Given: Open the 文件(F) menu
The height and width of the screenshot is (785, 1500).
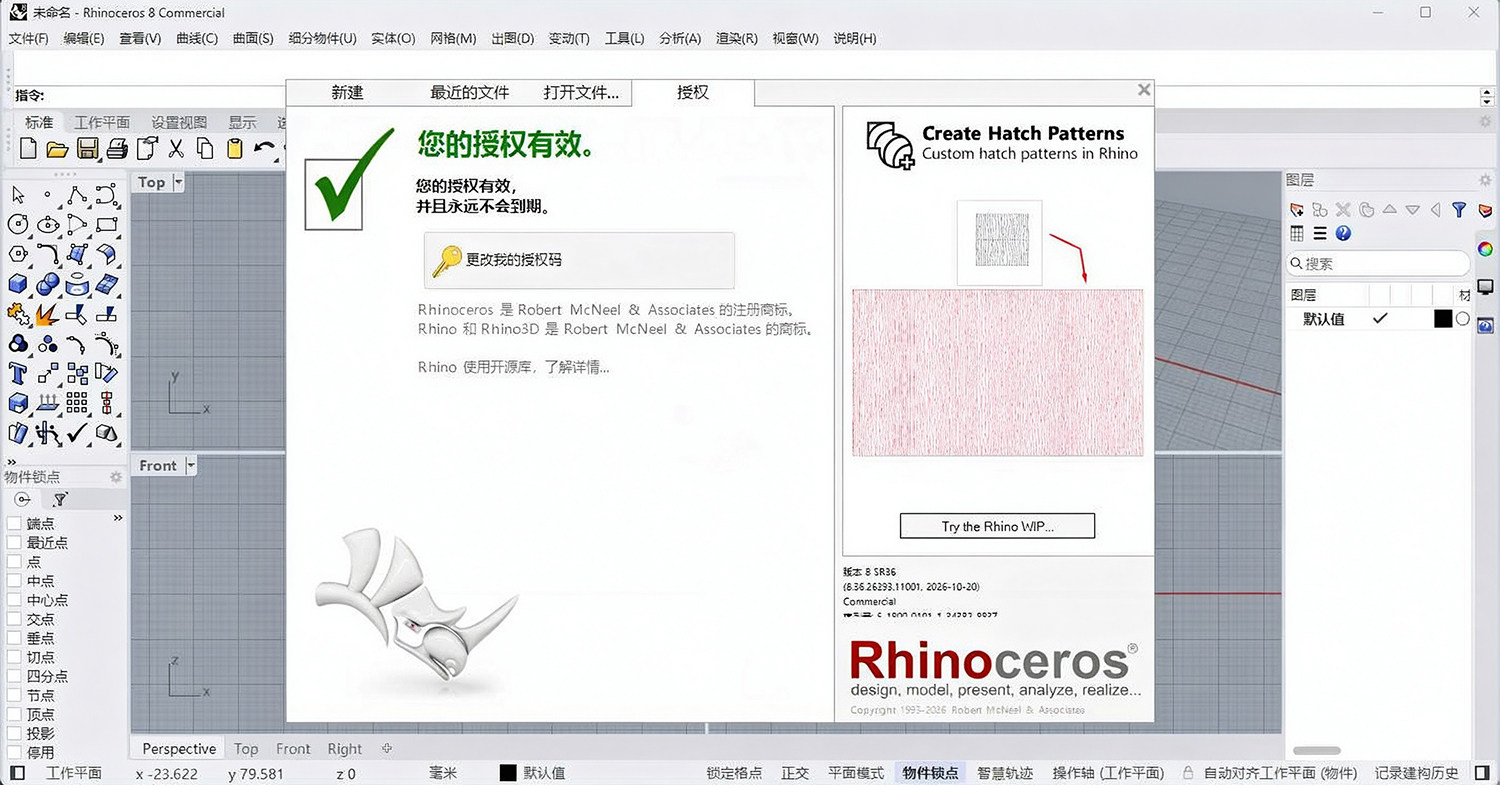Looking at the screenshot, I should tap(29, 38).
